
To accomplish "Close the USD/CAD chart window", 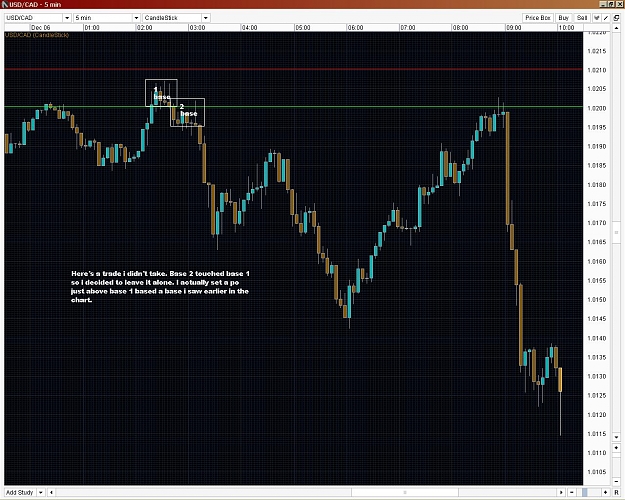I will 619,4.
